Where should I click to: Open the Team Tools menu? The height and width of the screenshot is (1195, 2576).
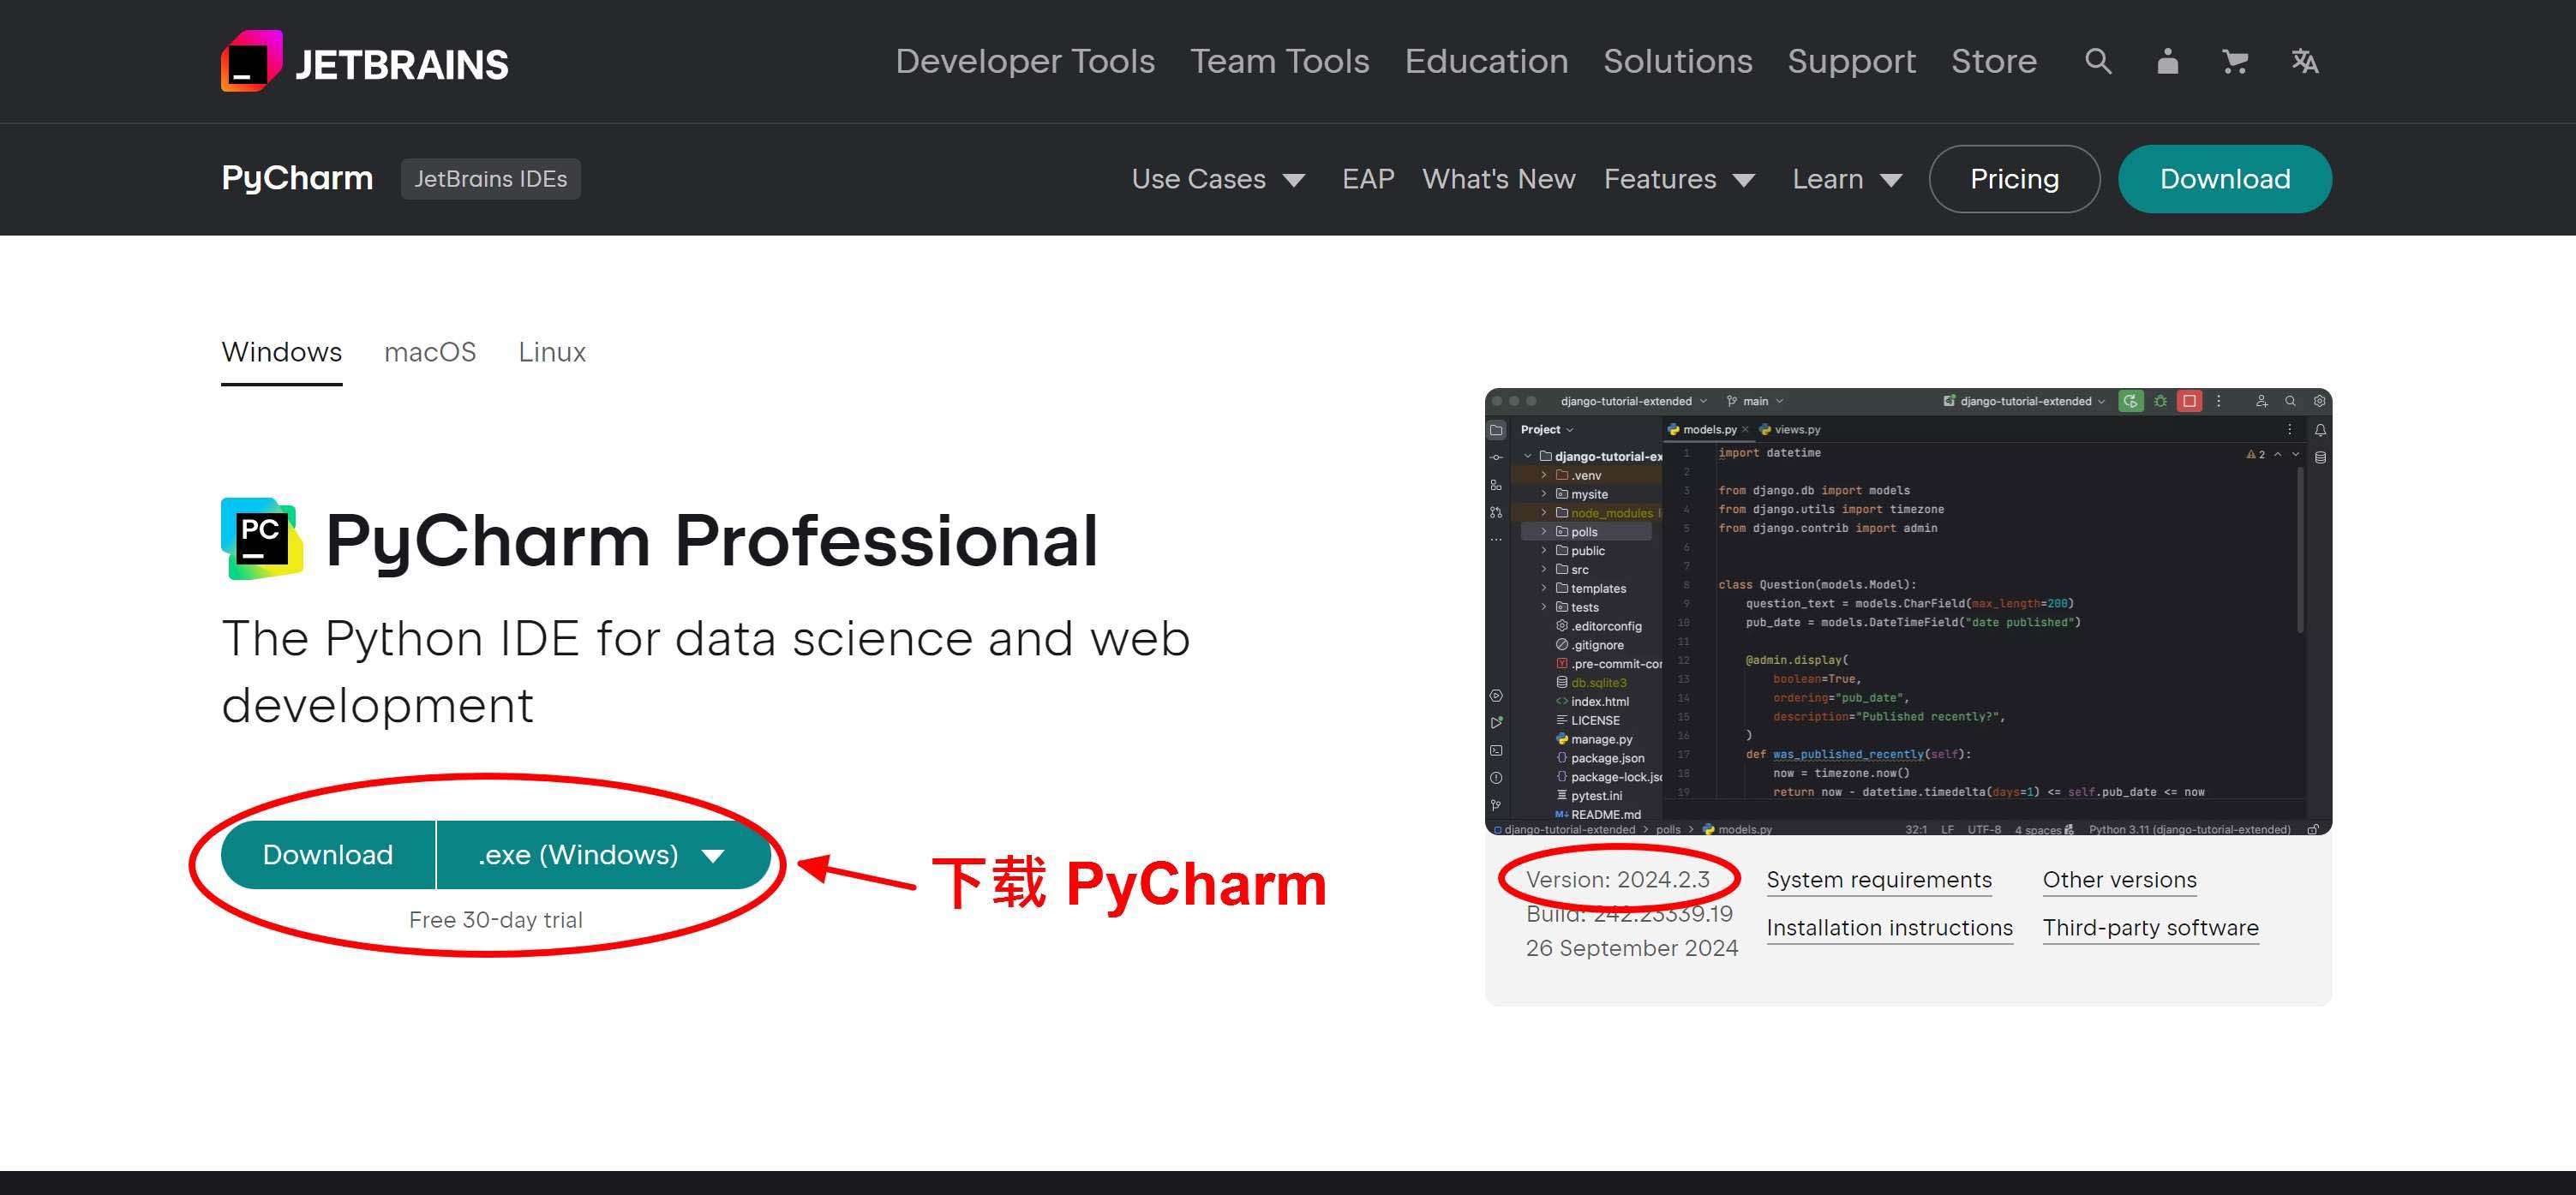pos(1279,61)
